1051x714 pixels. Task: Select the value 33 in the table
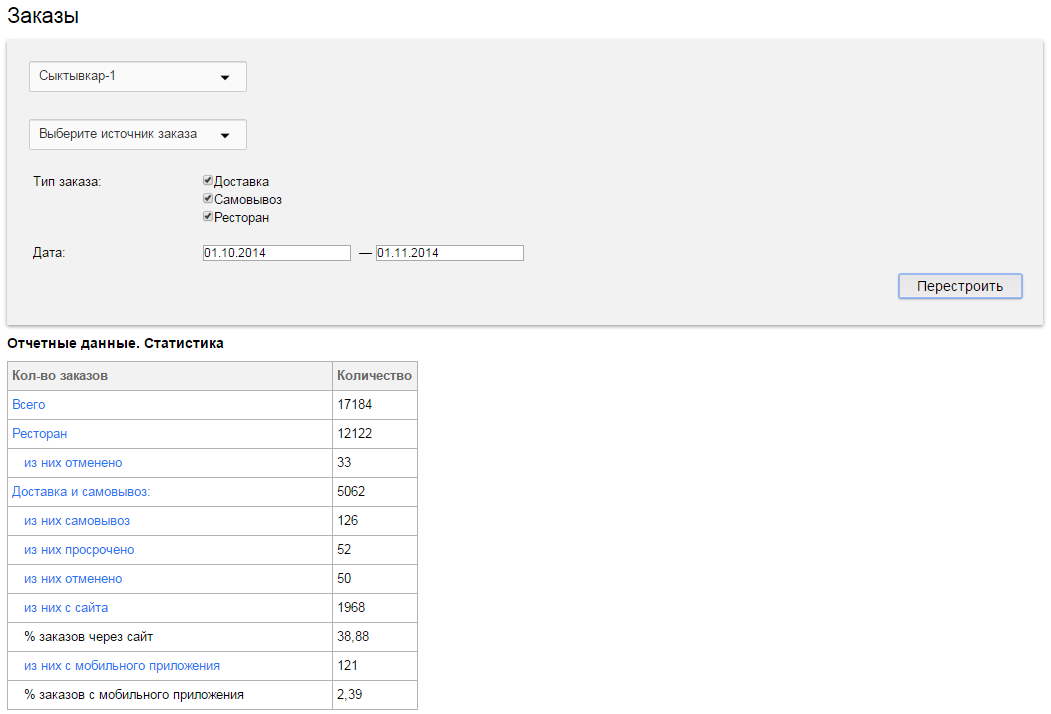click(345, 463)
